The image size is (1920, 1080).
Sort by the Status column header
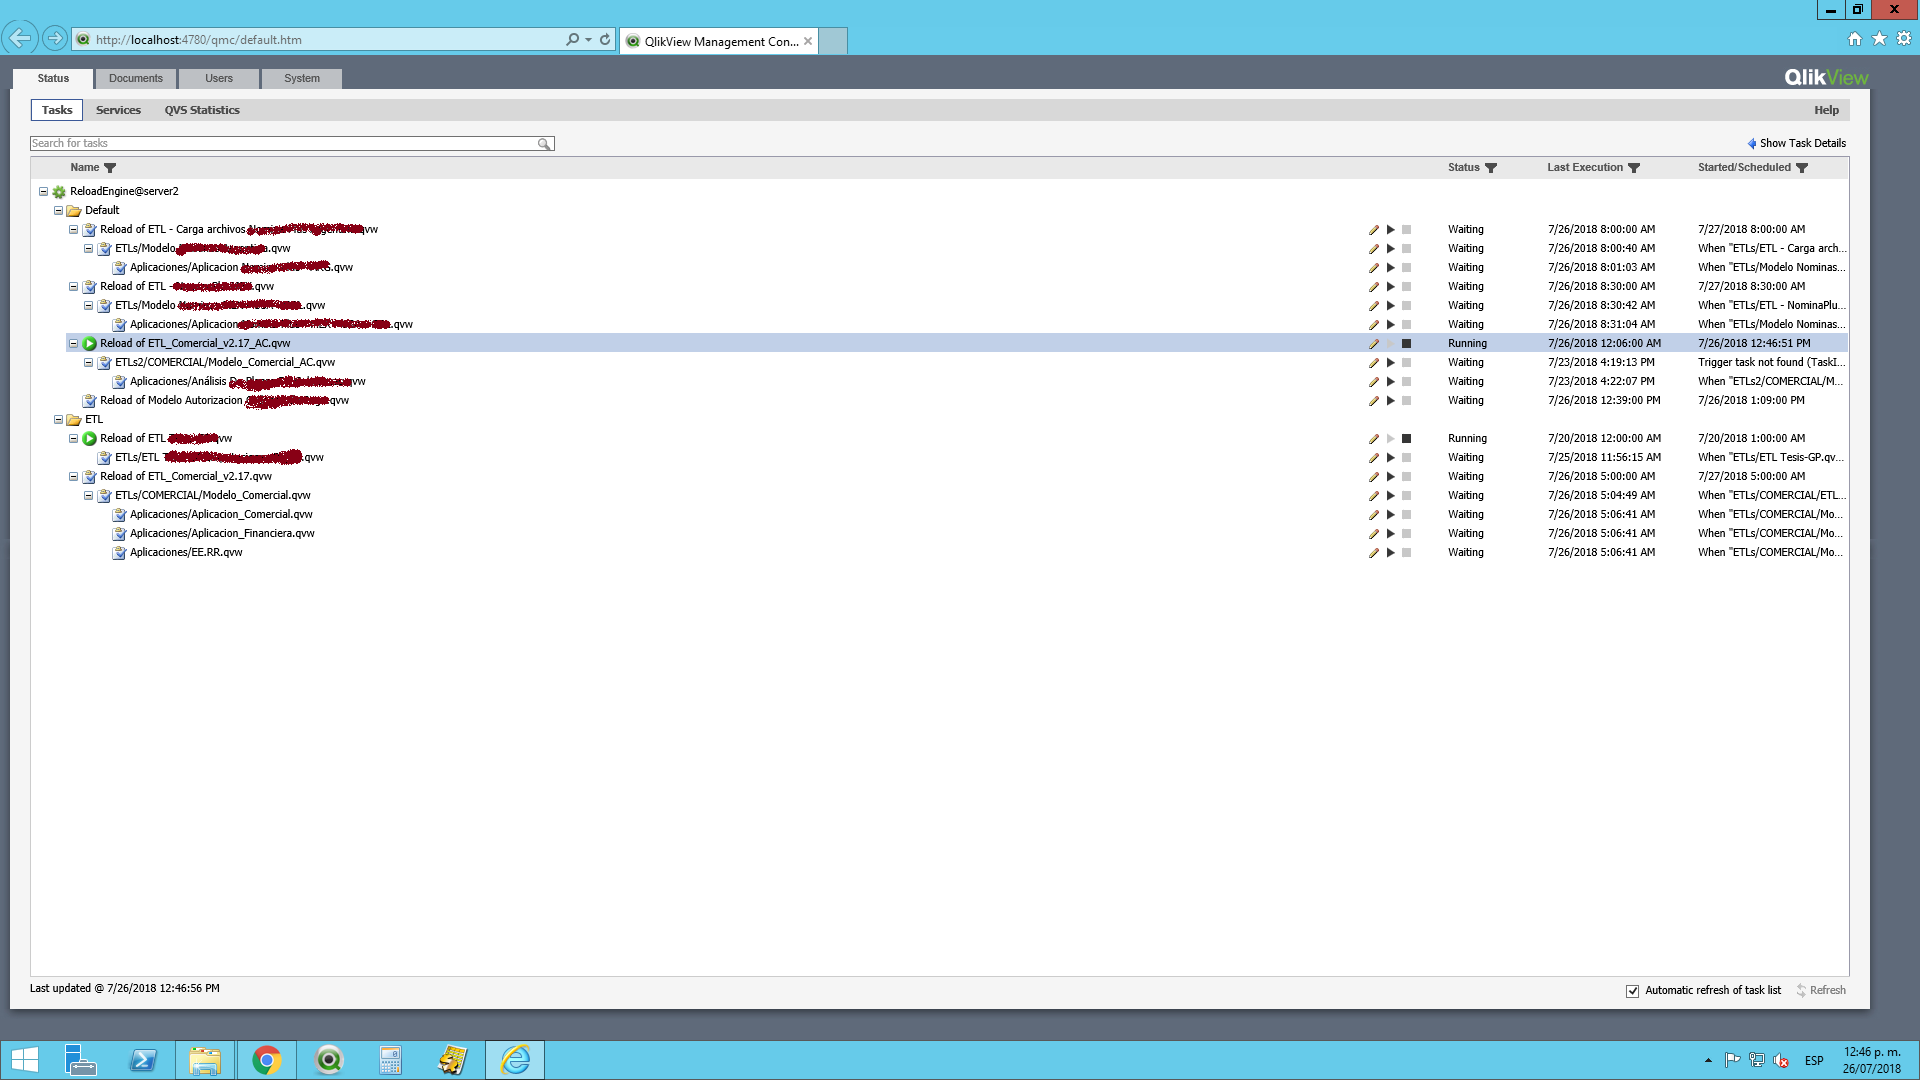click(x=1463, y=168)
